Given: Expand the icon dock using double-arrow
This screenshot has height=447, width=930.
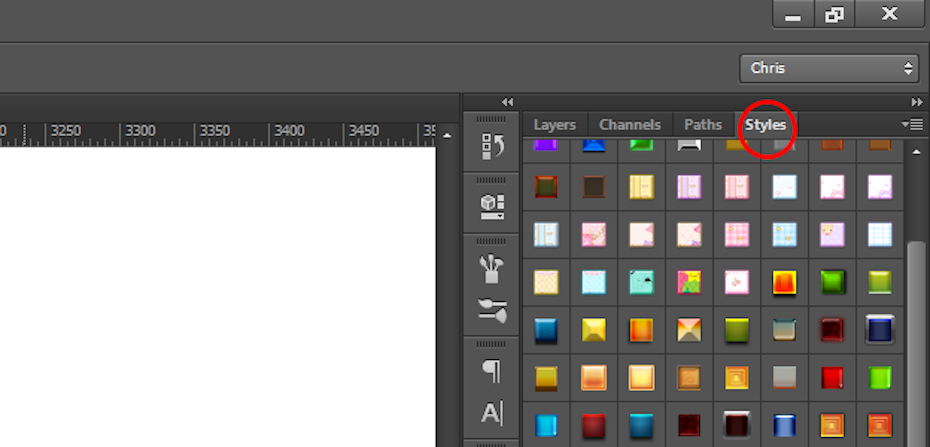Looking at the screenshot, I should [507, 102].
